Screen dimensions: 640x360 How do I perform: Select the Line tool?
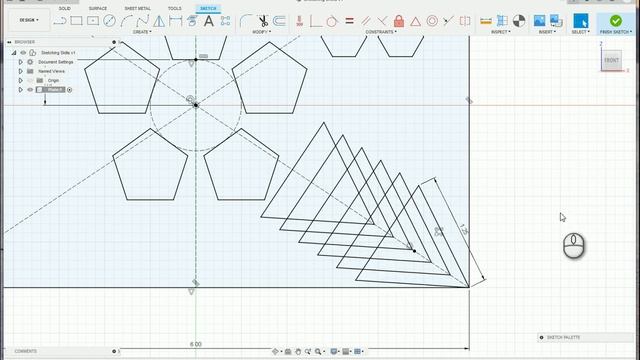(60, 21)
